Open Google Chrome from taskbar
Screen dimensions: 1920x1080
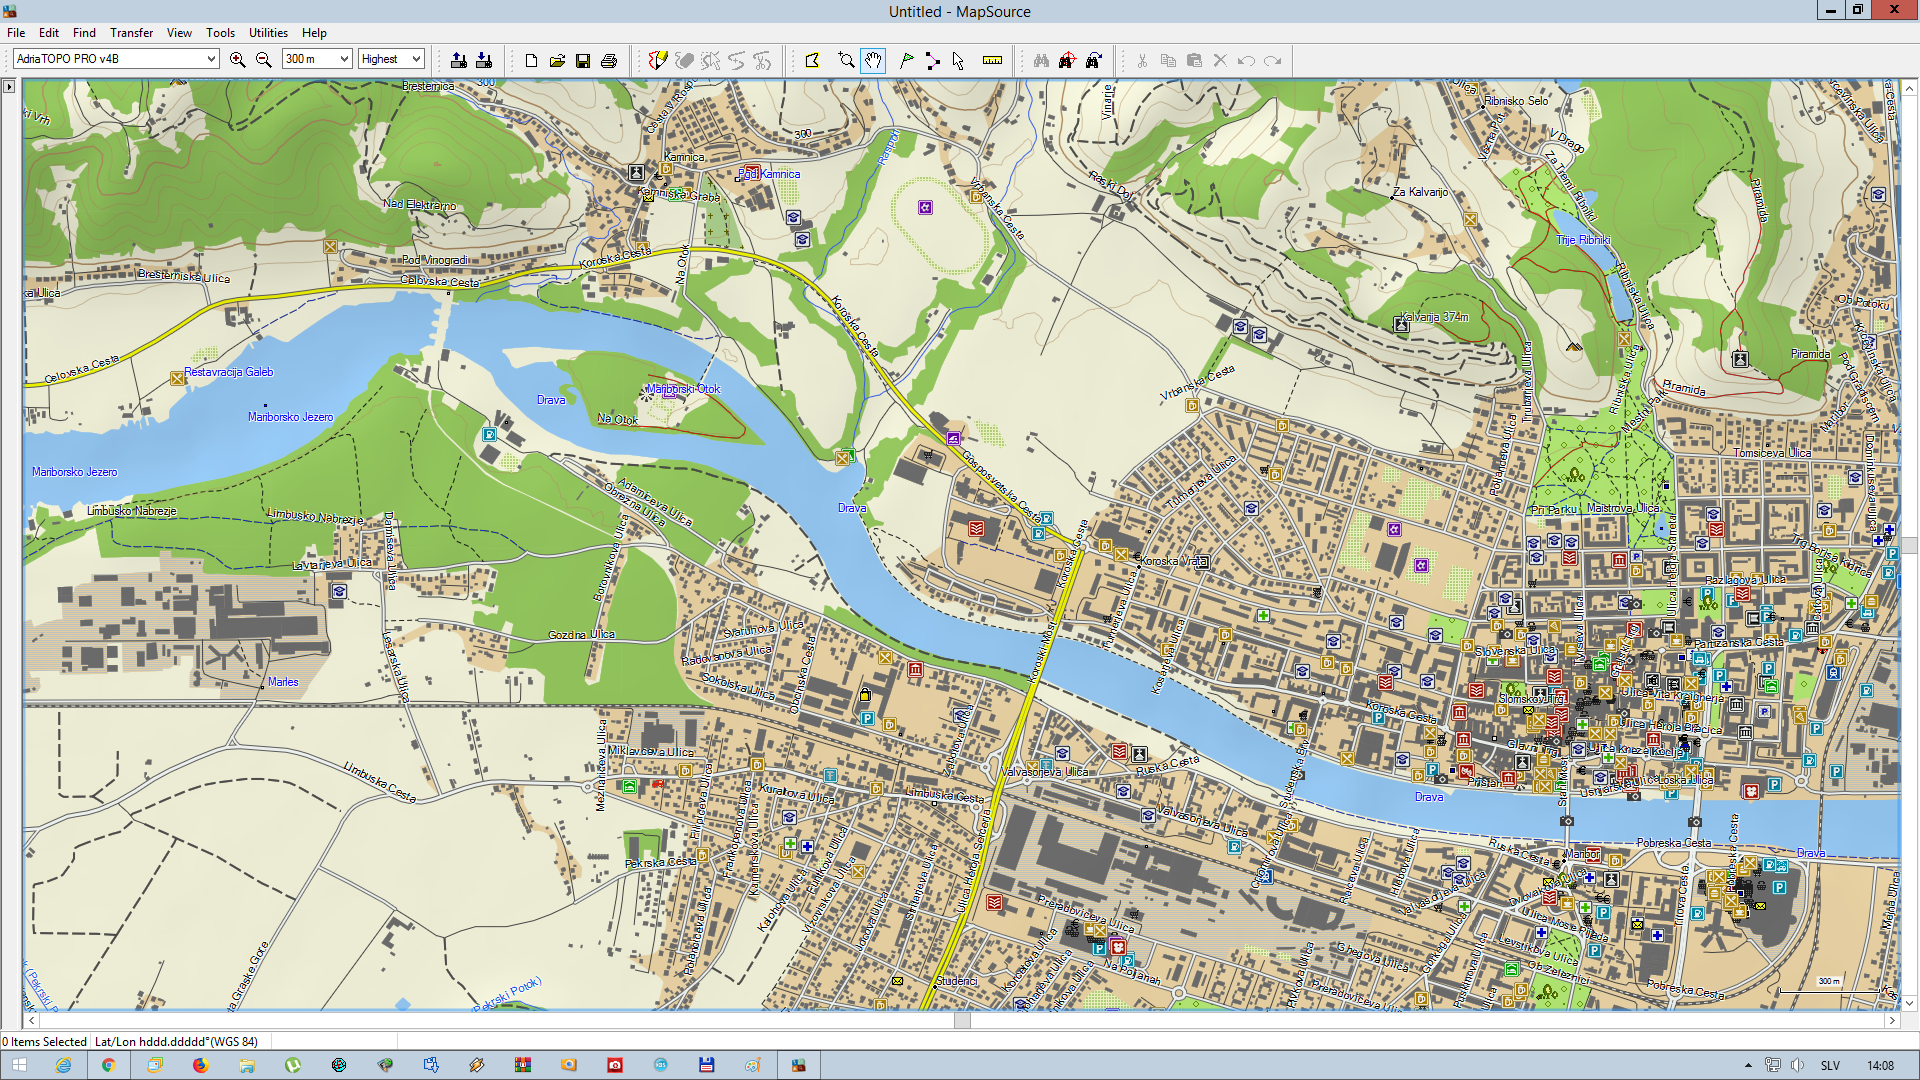click(x=109, y=1065)
